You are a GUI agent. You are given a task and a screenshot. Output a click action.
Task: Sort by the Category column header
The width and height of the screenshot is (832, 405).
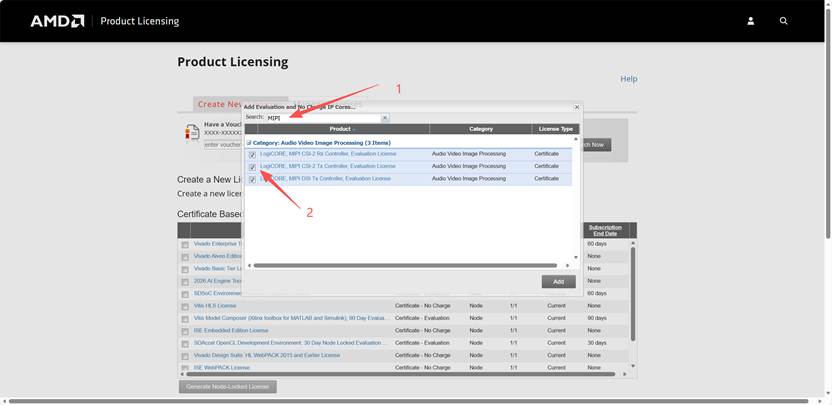[x=481, y=129]
